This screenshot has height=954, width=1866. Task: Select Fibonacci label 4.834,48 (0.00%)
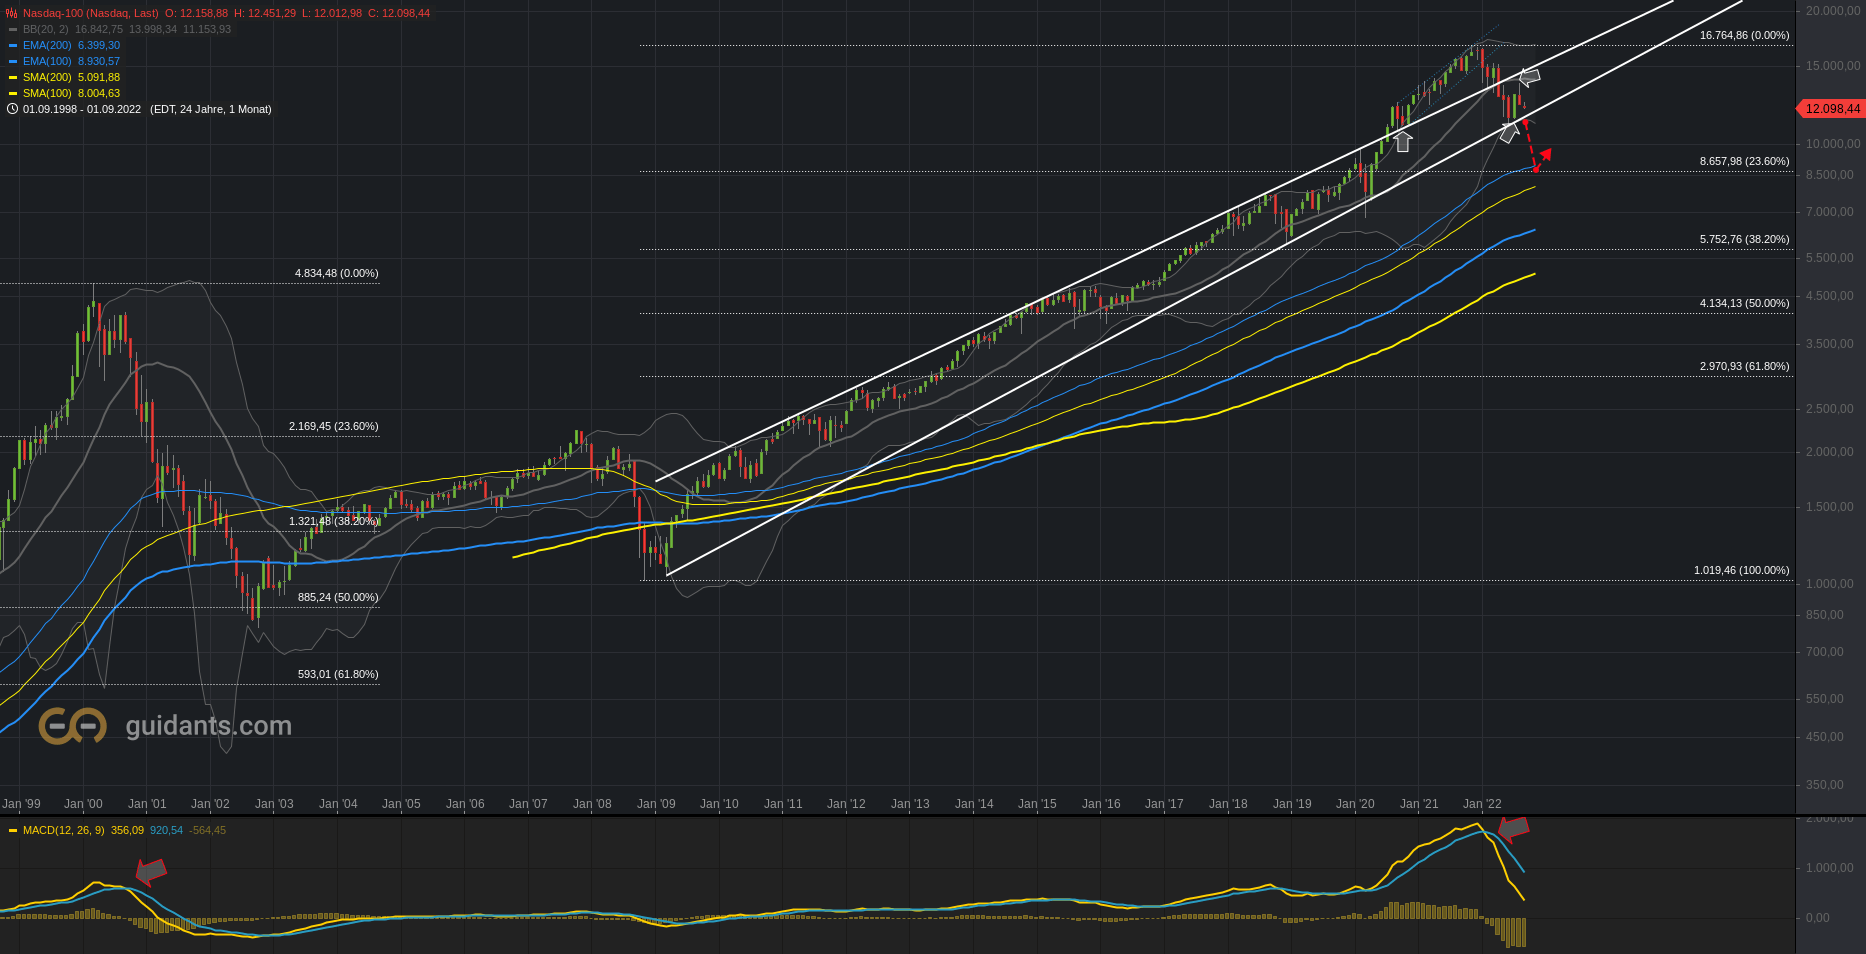tap(336, 273)
